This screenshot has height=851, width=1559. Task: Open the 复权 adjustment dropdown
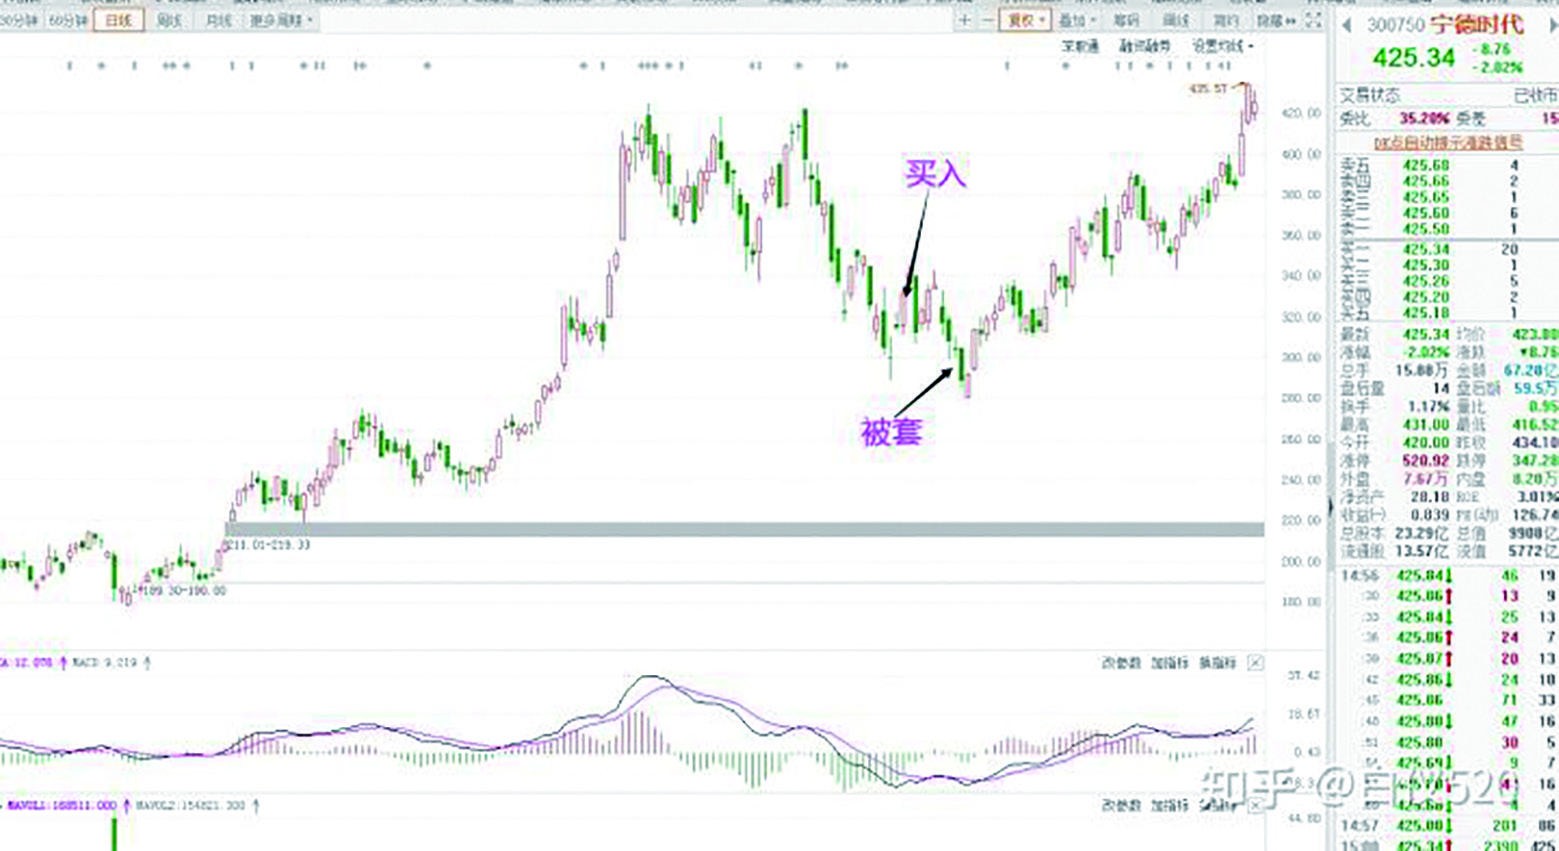click(x=1026, y=20)
